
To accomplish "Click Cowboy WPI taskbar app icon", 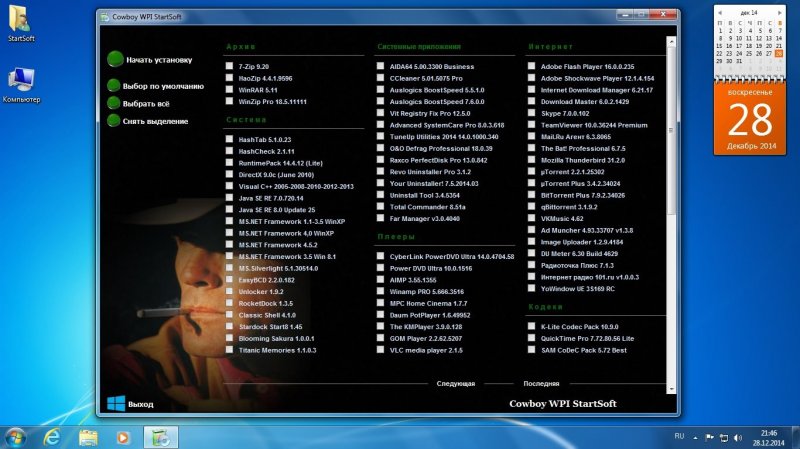I will [161, 437].
